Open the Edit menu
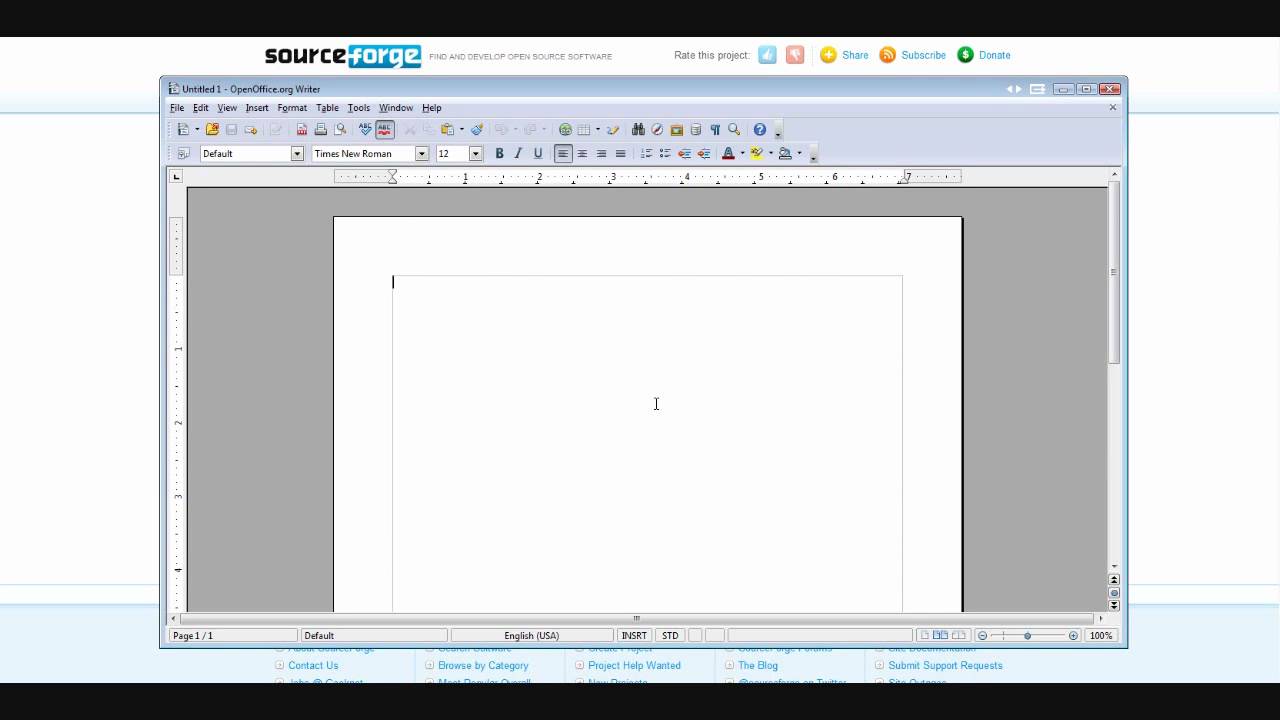1280x720 pixels. [x=201, y=108]
